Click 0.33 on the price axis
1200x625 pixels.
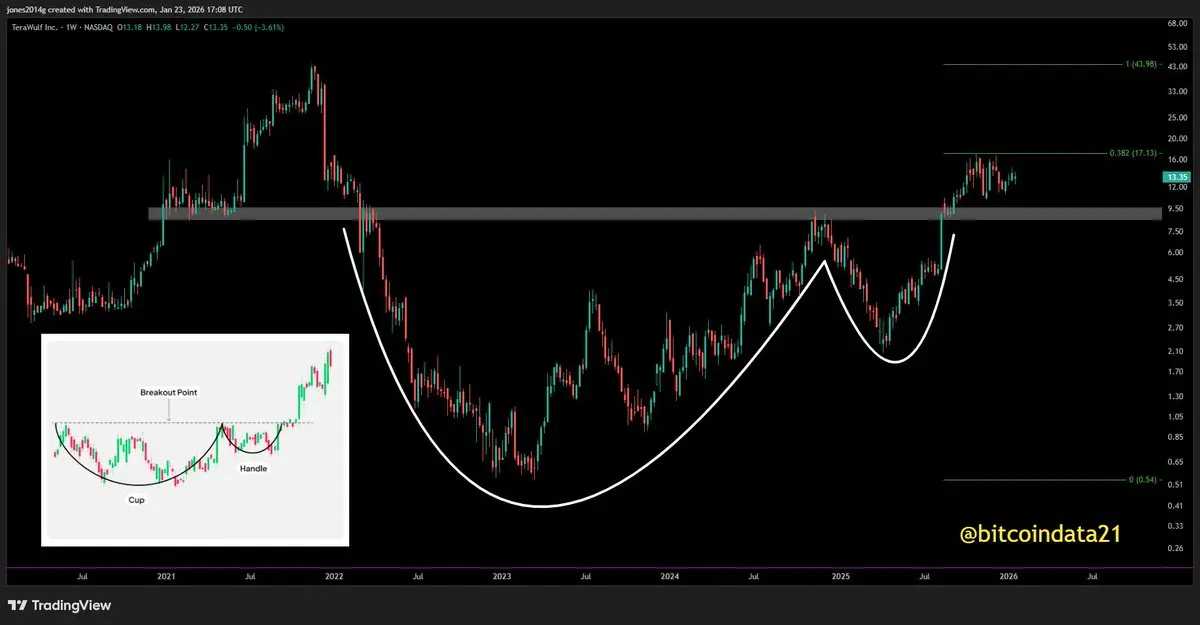click(1176, 526)
